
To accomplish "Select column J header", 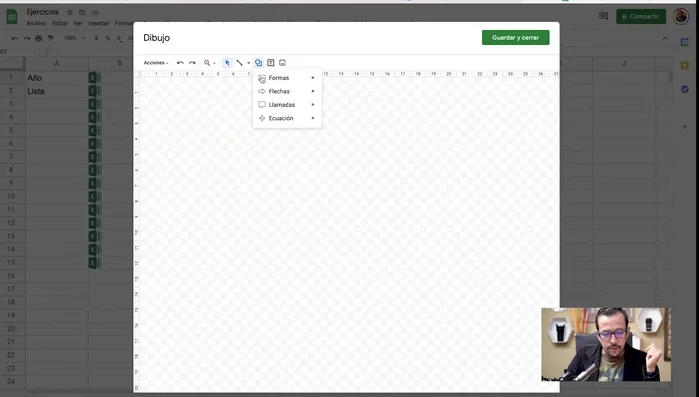I will tap(624, 63).
